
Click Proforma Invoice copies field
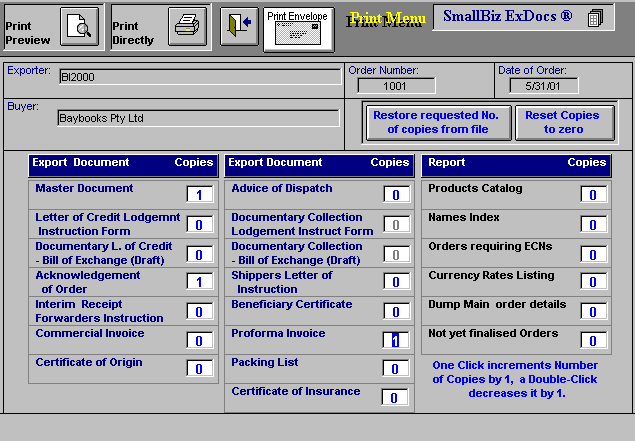pos(395,340)
